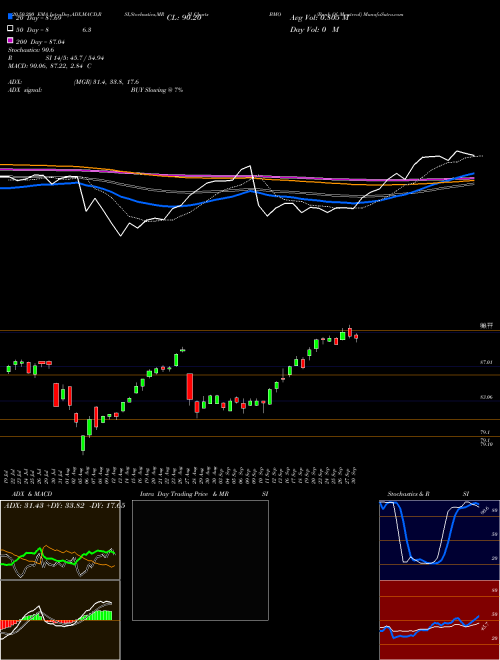Click the empty Intra Day Trading Price chart box
This screenshot has height=660, width=500.
[x=200, y=560]
